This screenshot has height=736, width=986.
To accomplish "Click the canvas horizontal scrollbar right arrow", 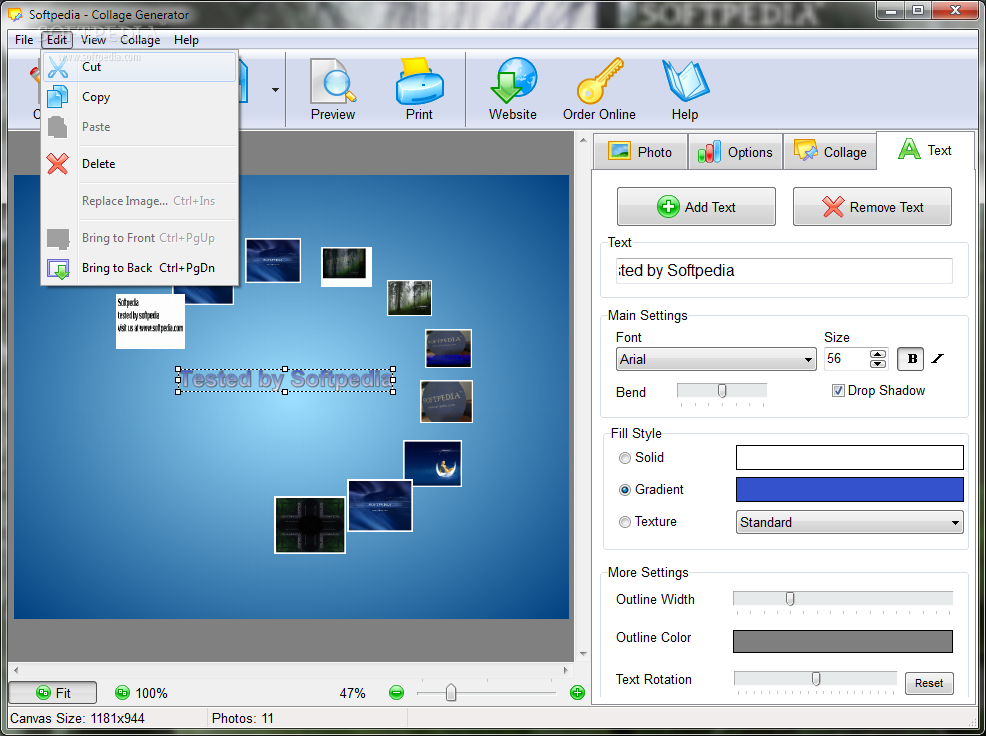I will click(566, 670).
